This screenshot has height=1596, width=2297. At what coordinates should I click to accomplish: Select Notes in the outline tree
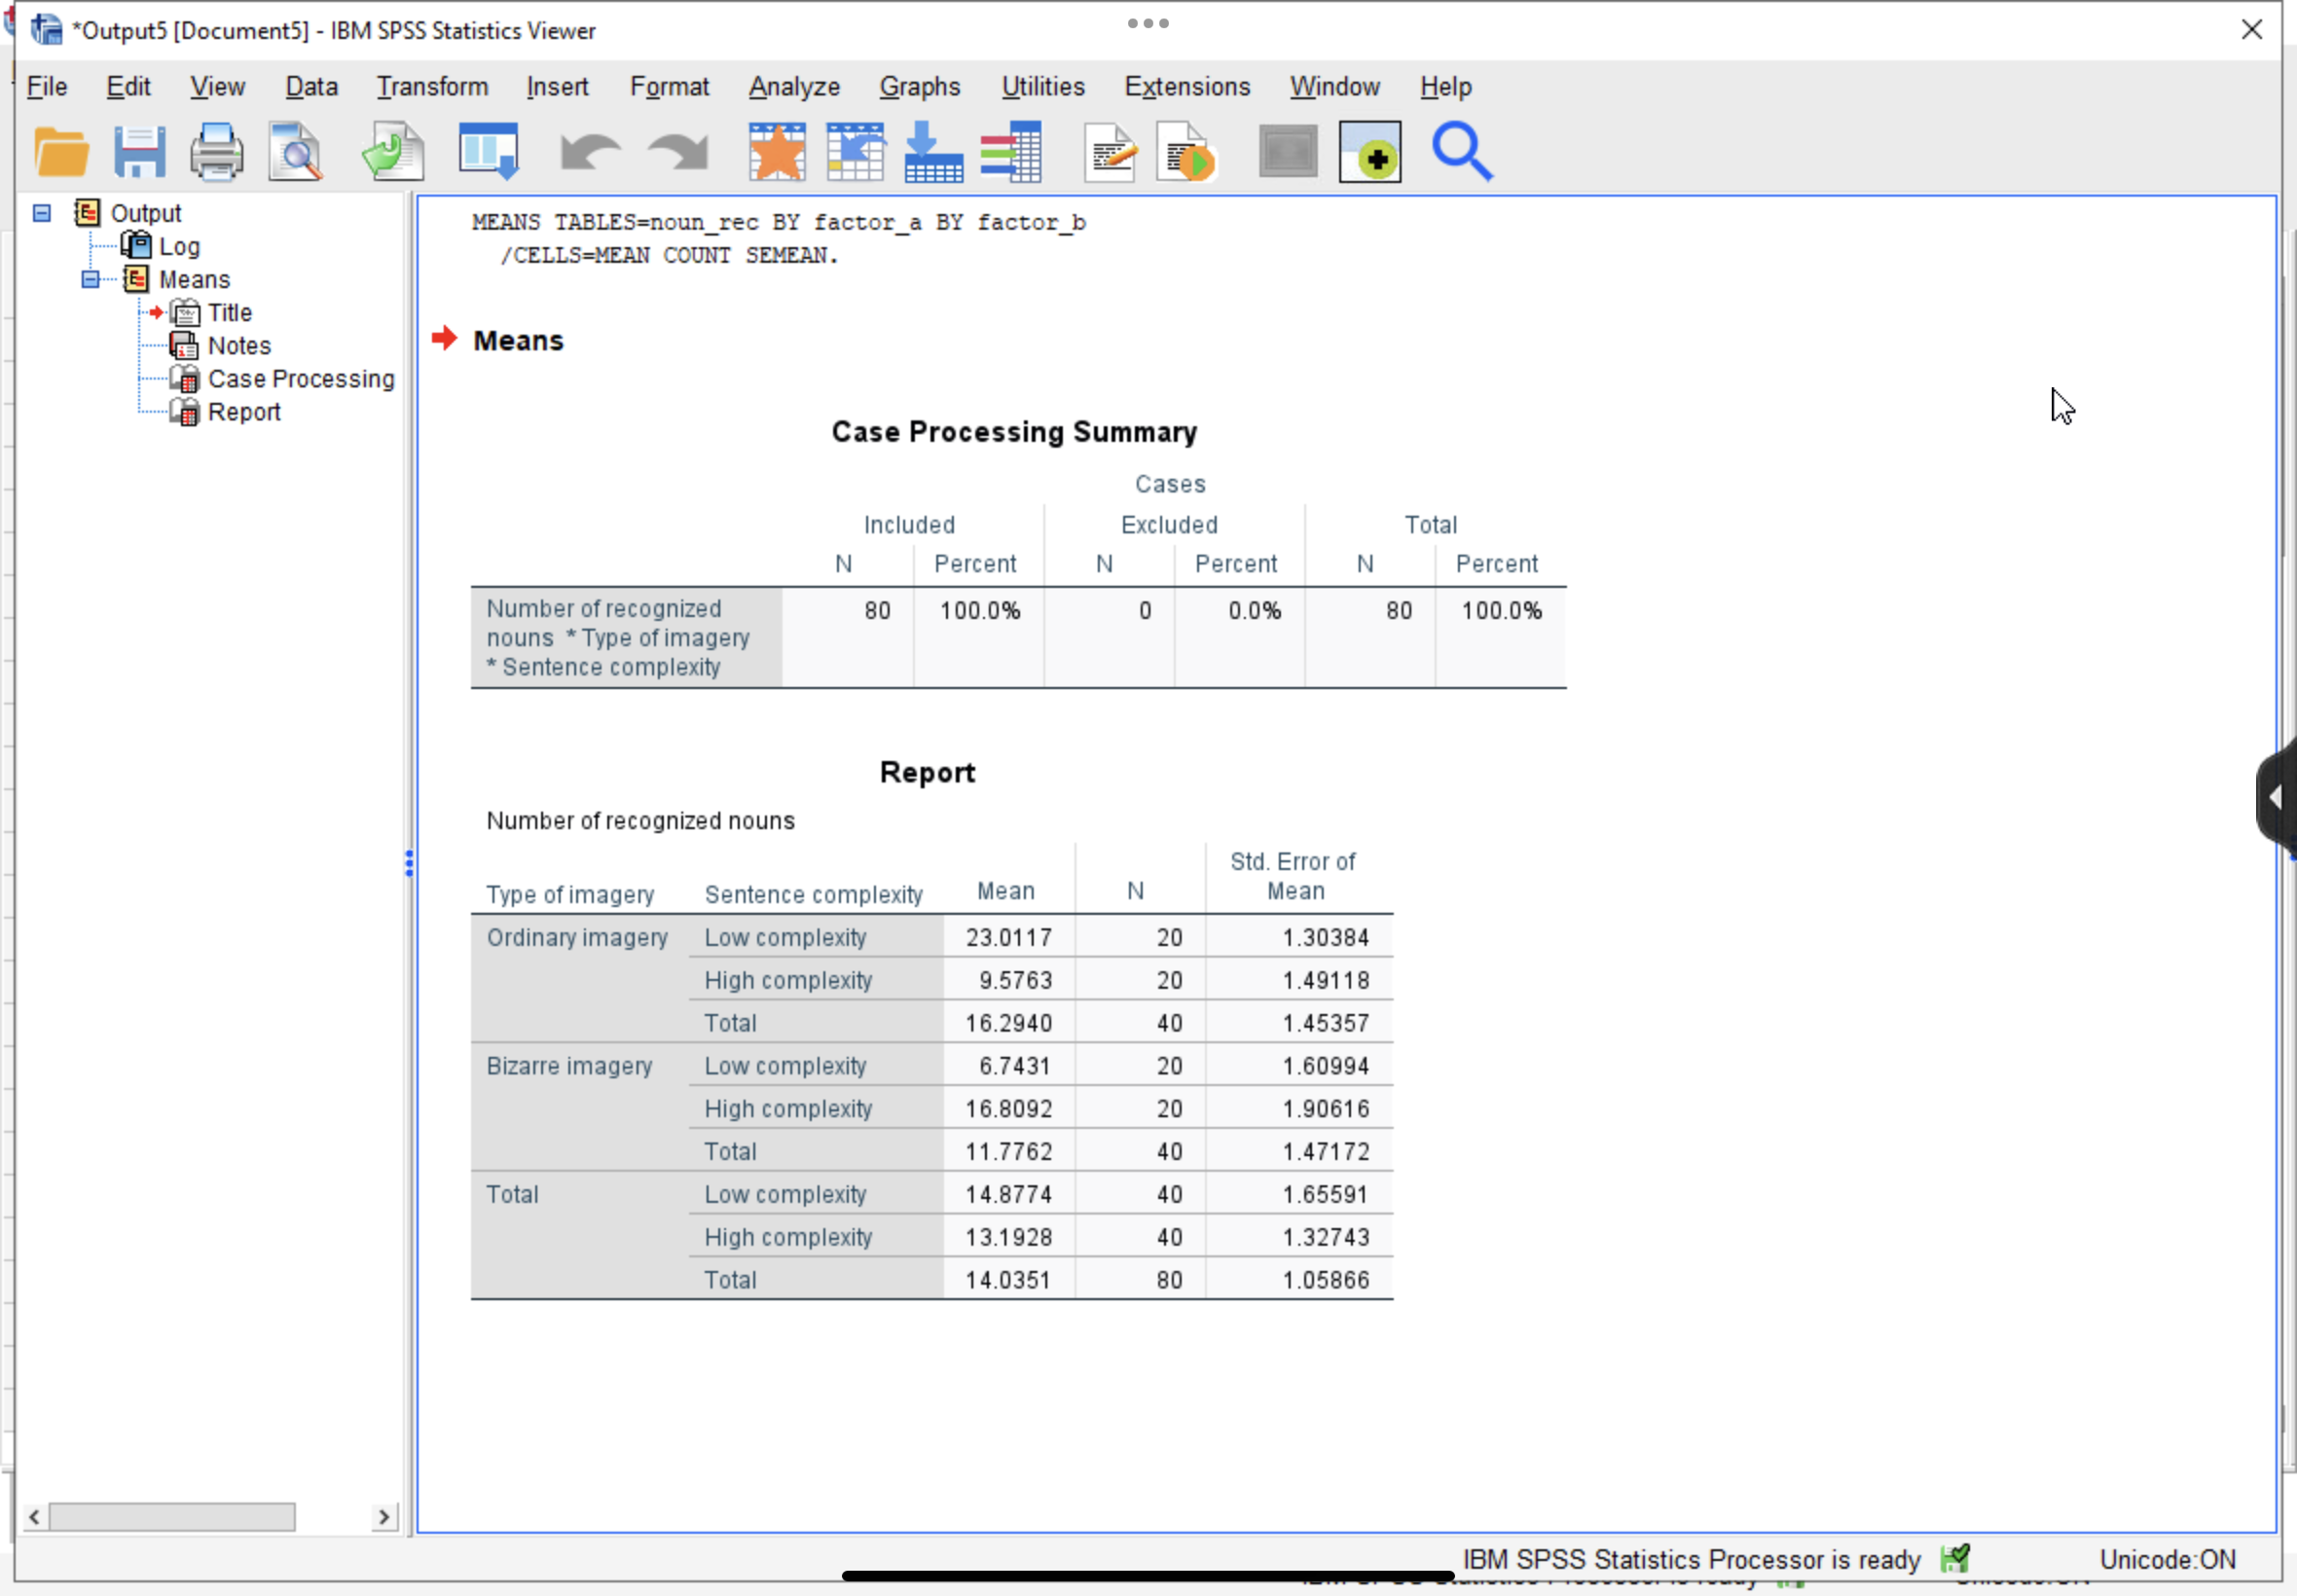(239, 345)
